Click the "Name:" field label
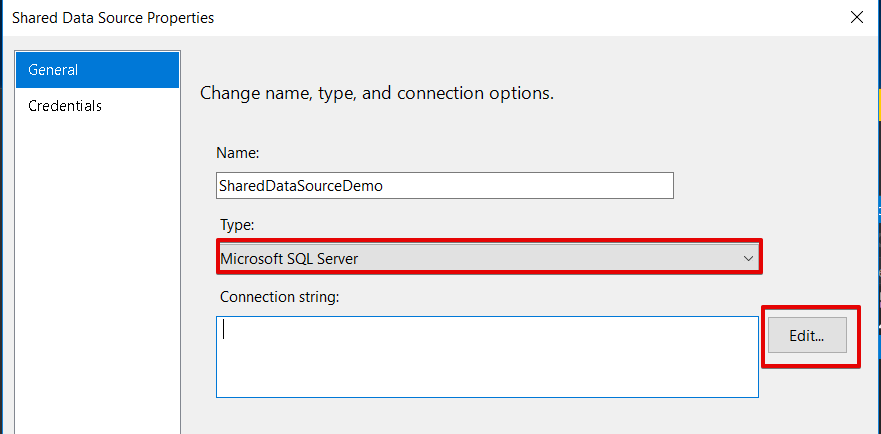The width and height of the screenshot is (881, 434). pyautogui.click(x=238, y=153)
